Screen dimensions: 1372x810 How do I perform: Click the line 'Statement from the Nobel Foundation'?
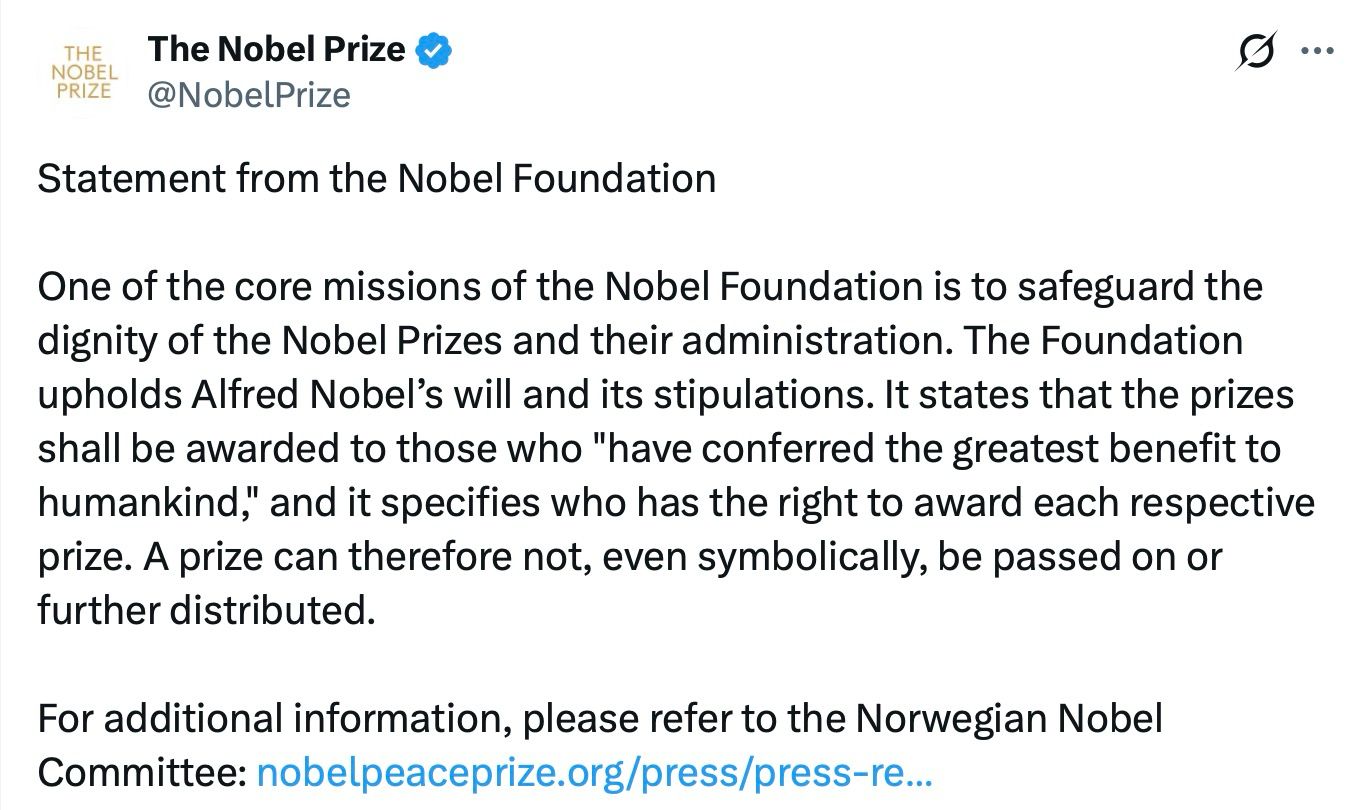(x=376, y=179)
